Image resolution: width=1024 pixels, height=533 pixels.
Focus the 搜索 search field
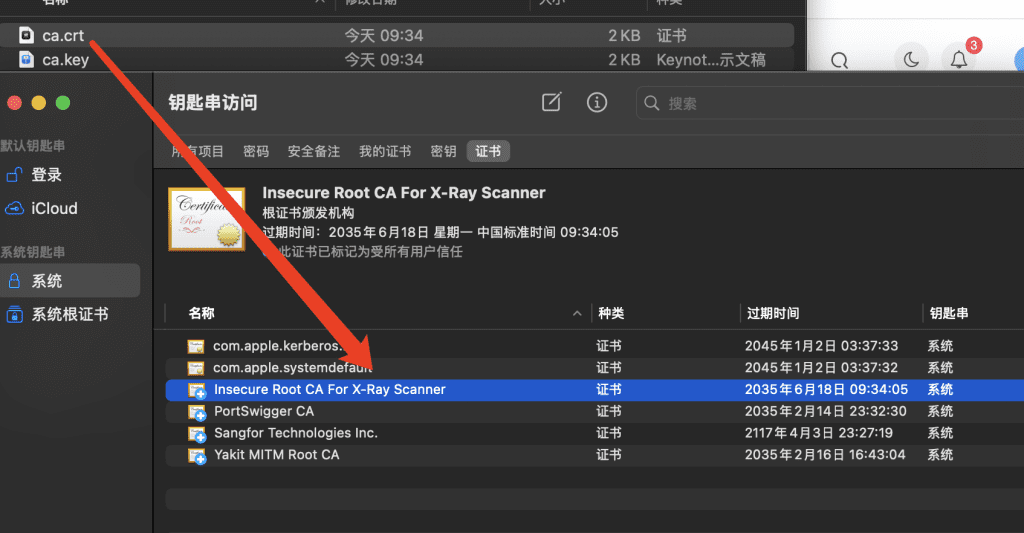point(829,103)
